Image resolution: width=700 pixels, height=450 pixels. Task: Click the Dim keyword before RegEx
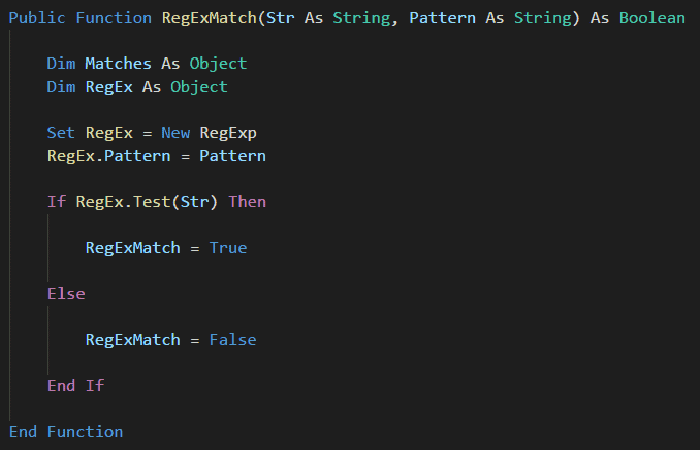click(x=61, y=87)
